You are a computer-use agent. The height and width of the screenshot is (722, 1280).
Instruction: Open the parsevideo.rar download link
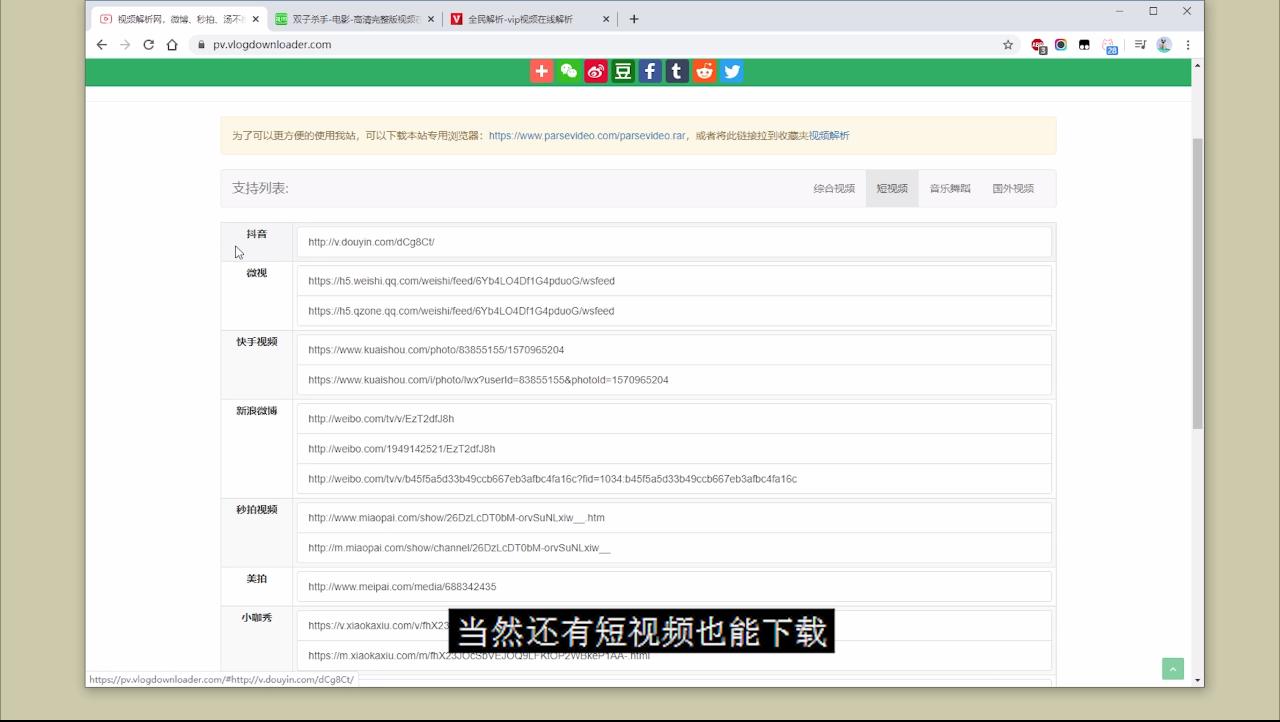click(x=587, y=134)
